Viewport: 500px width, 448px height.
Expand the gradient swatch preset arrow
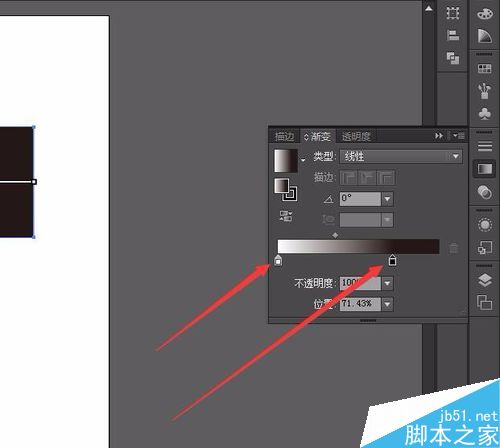coord(303,160)
